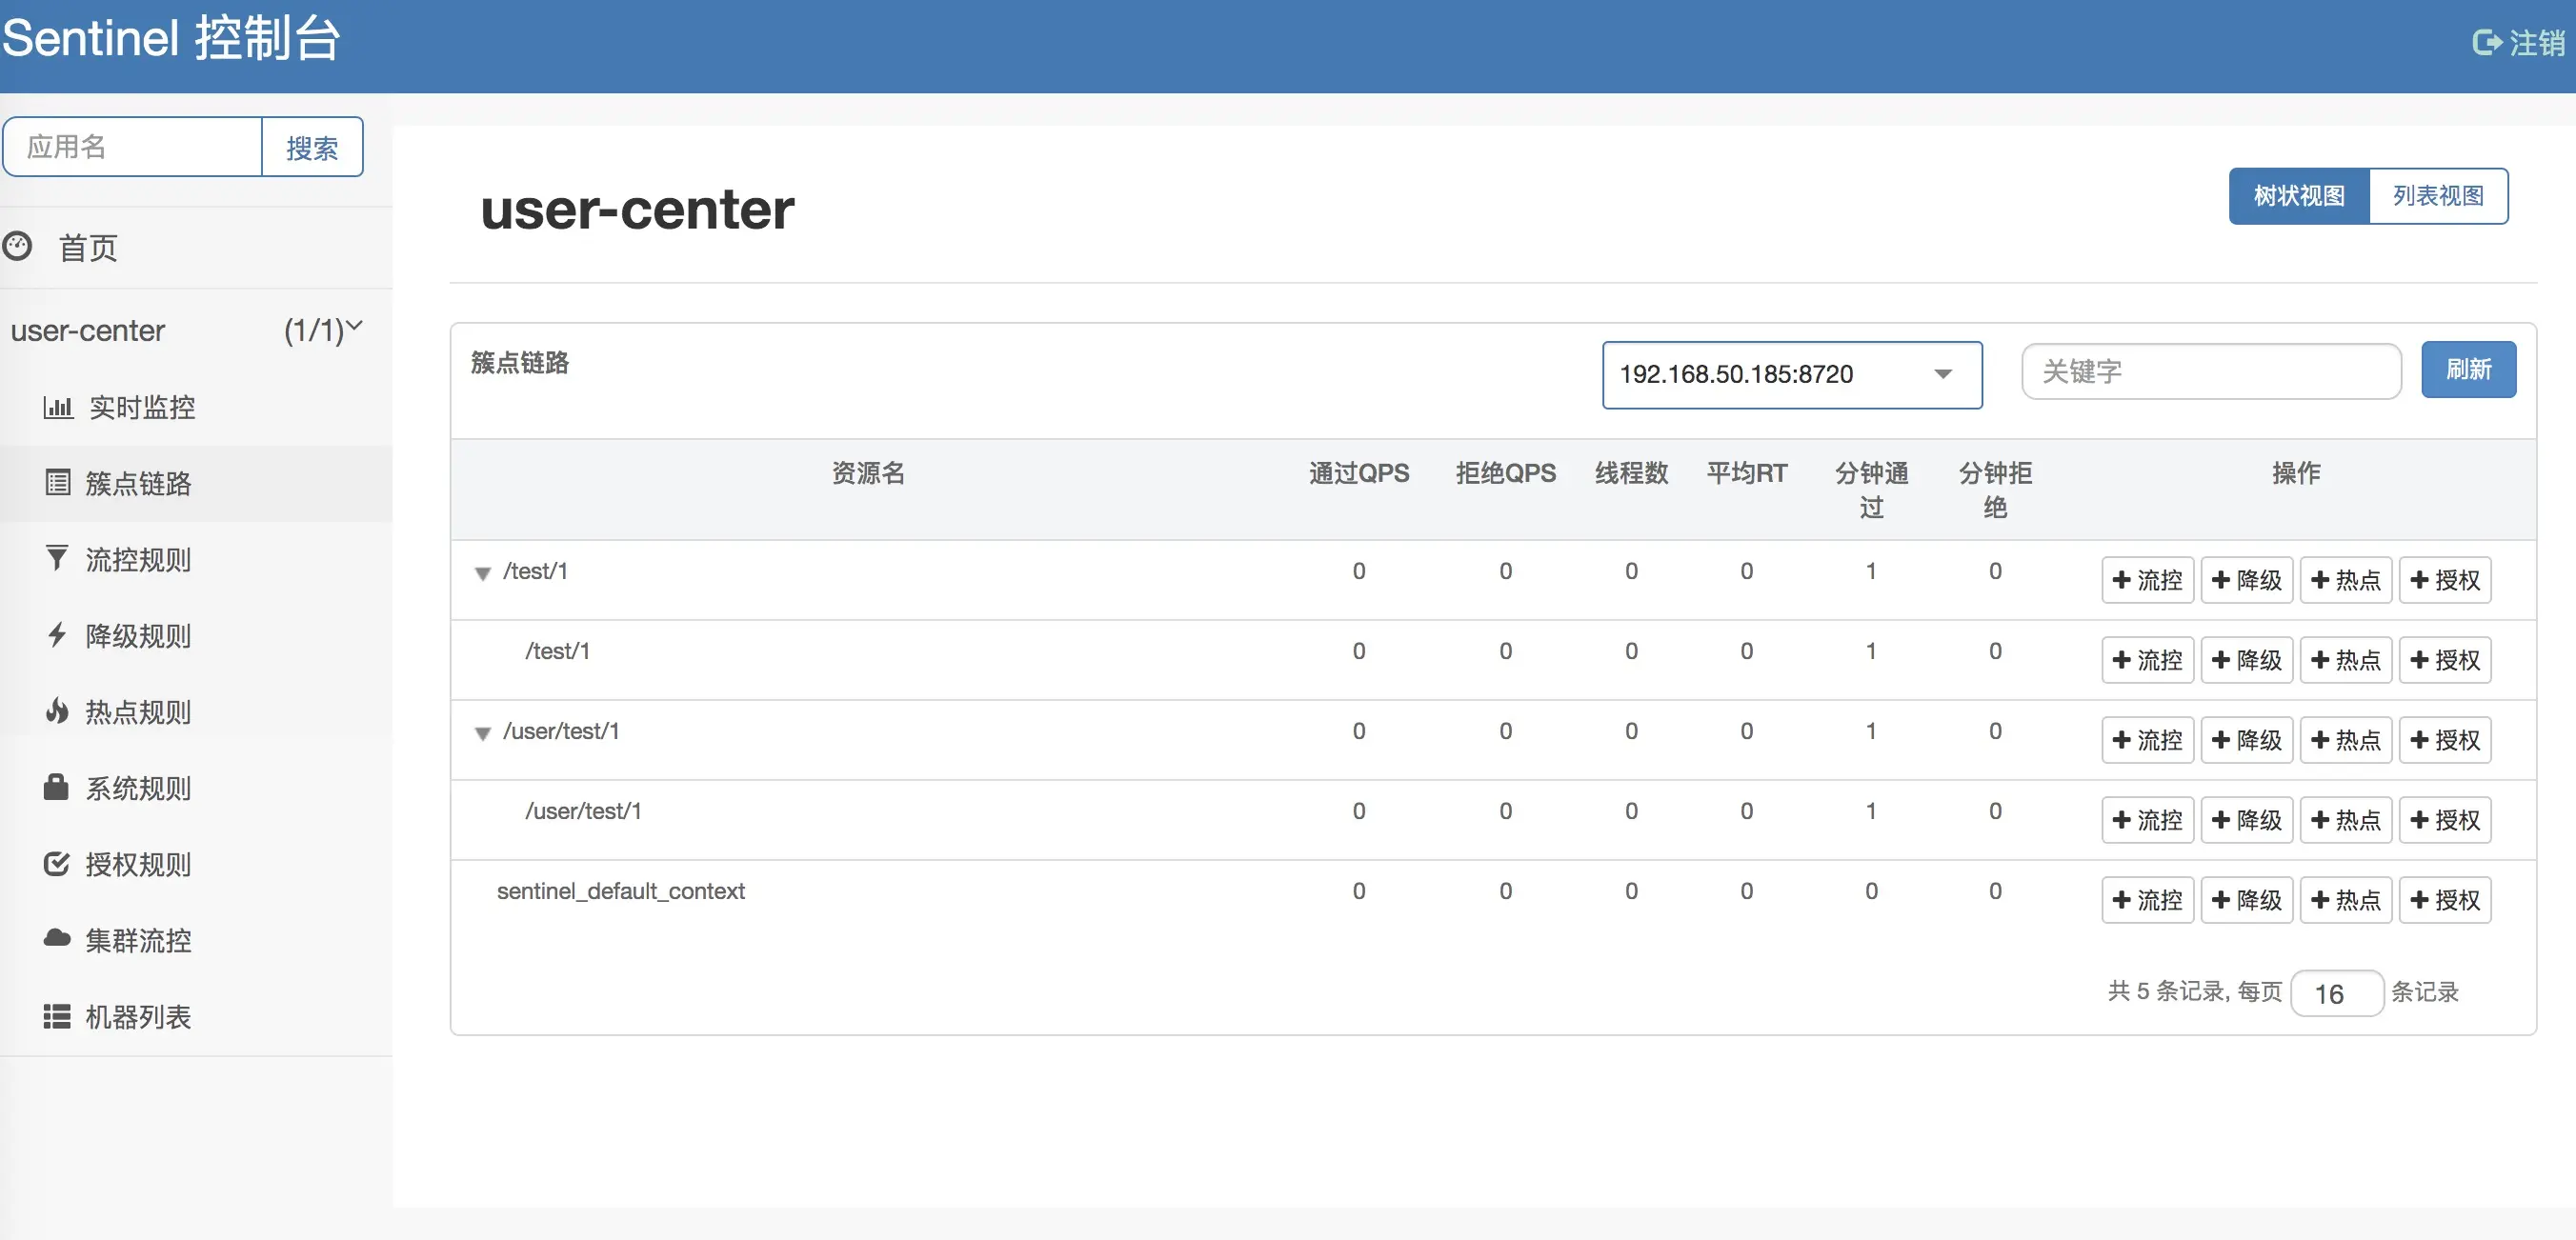
Task: Click the bar chart icon for 实时监控
Action: click(58, 407)
